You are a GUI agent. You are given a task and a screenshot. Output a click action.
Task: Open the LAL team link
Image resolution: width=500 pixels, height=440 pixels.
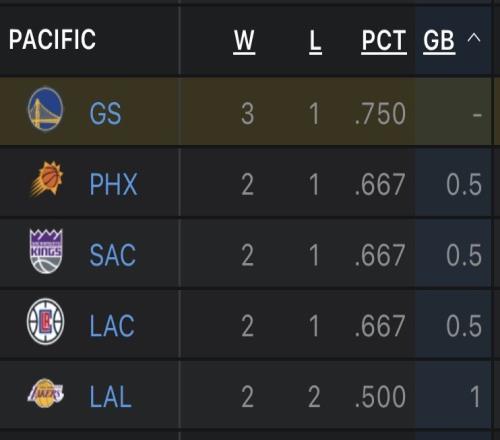(x=110, y=397)
